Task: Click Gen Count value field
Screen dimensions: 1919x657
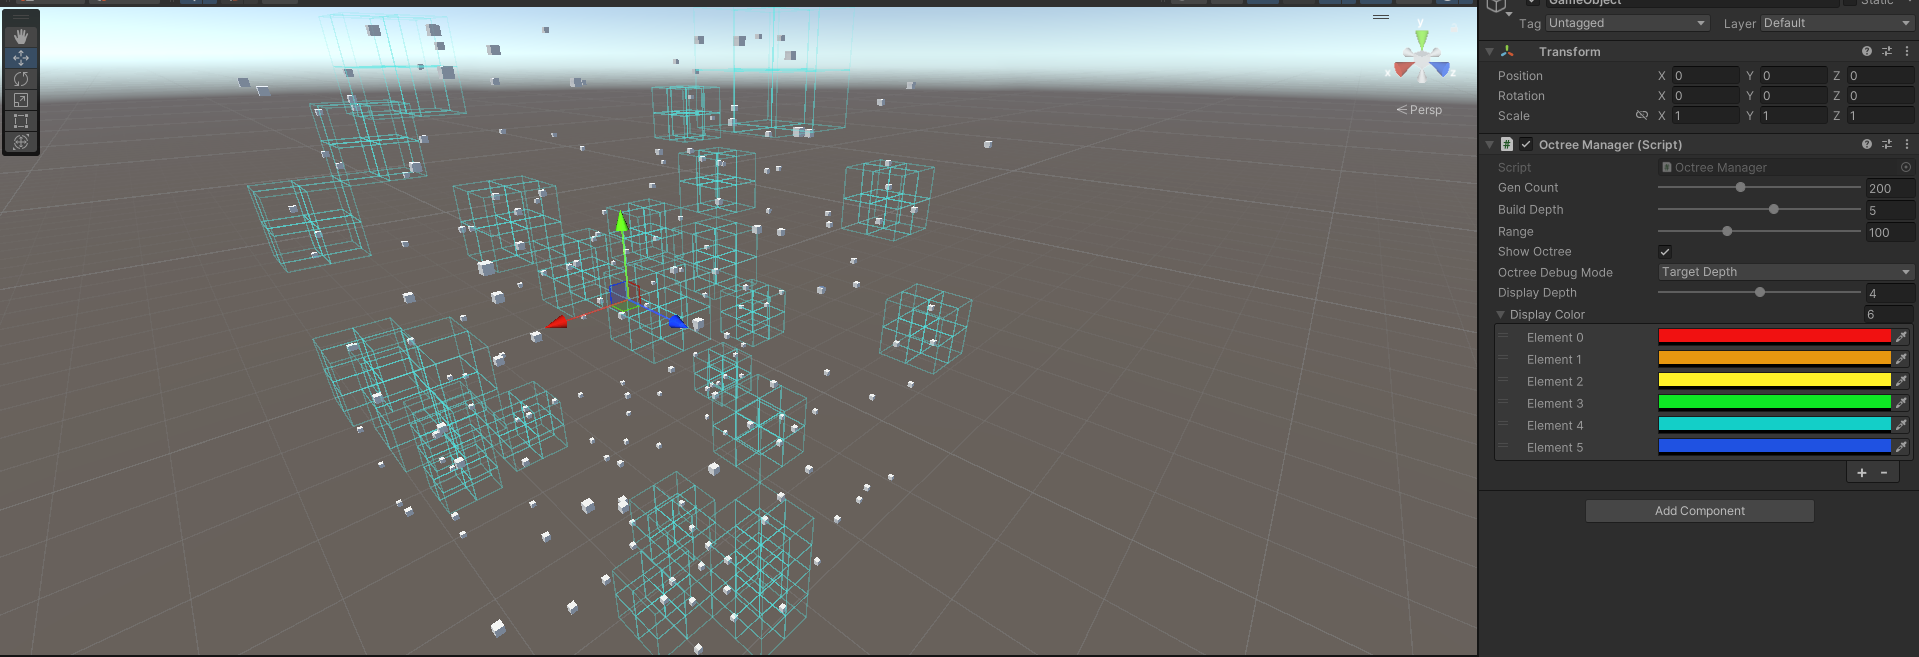Action: [x=1890, y=188]
